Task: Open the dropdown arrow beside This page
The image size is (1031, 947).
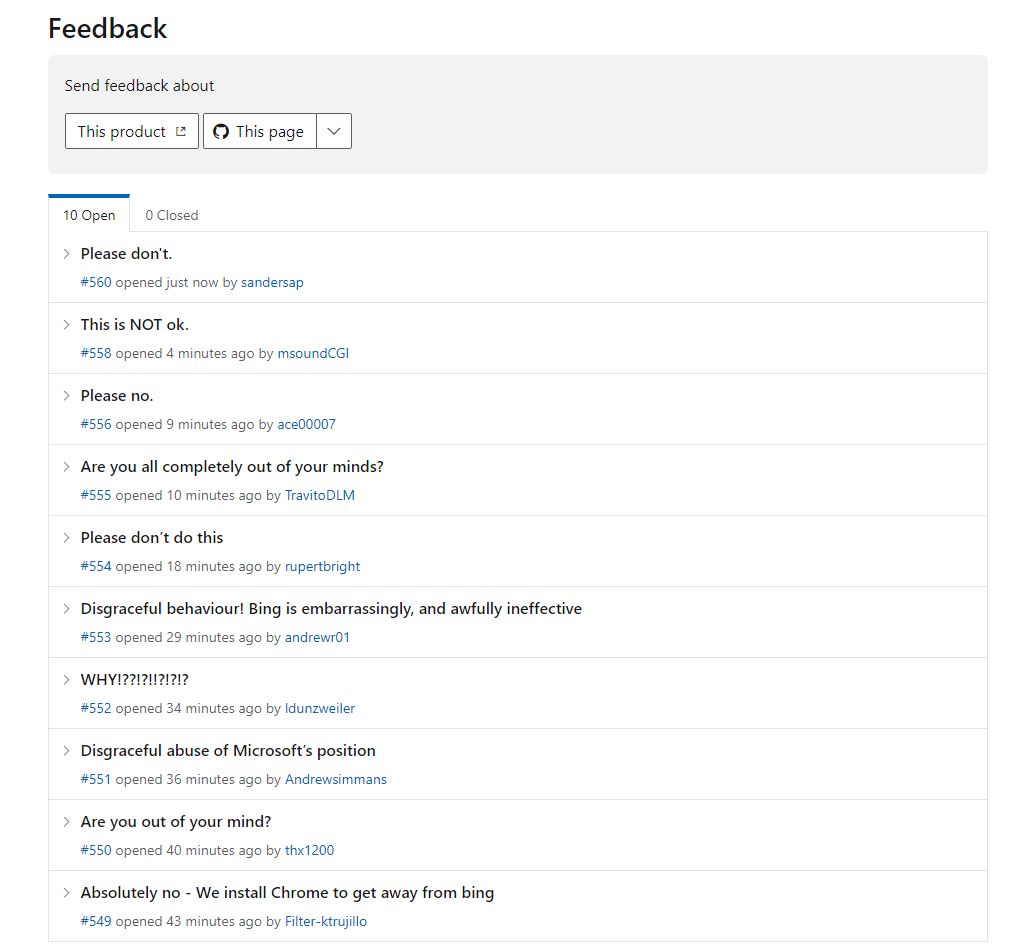Action: point(334,131)
